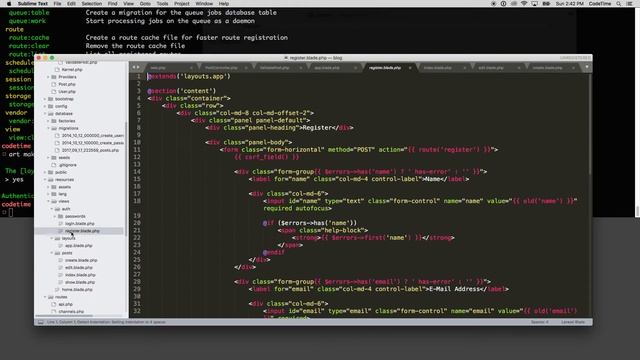Open layouts app.blade.php in the sidebar
The image size is (640, 360).
(x=79, y=246)
